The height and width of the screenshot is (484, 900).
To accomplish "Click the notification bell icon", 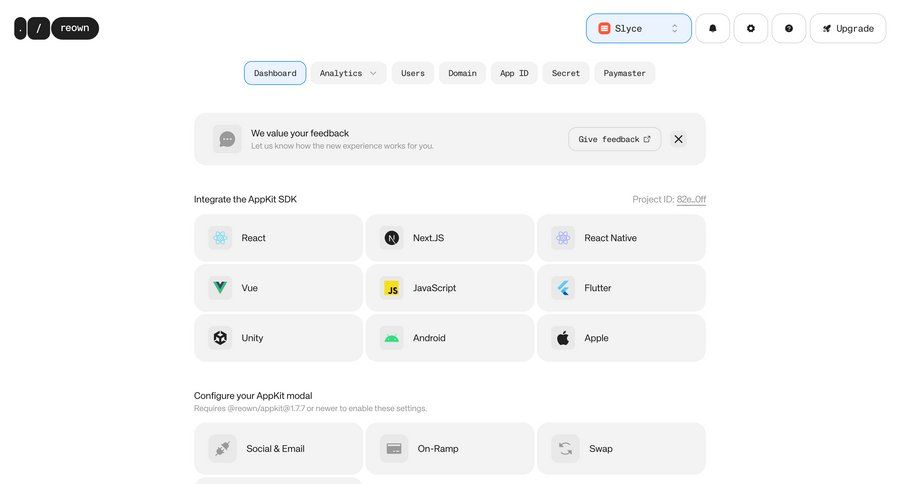I will (x=712, y=29).
